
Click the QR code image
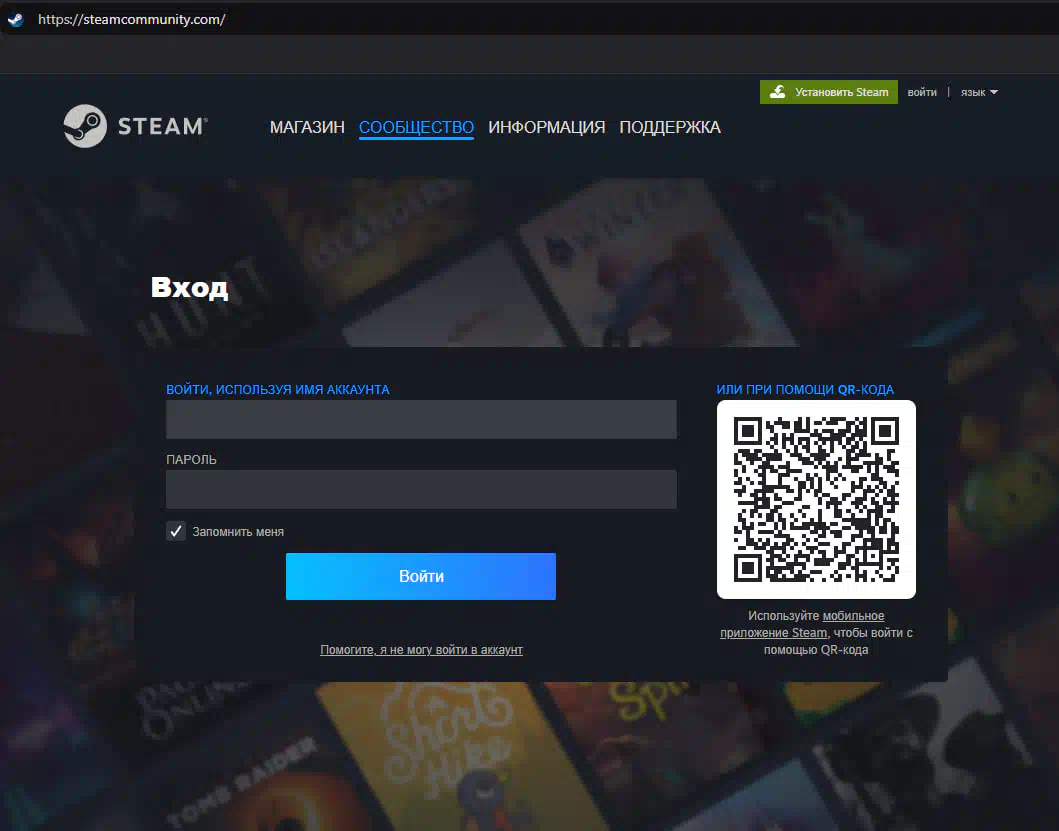click(816, 499)
